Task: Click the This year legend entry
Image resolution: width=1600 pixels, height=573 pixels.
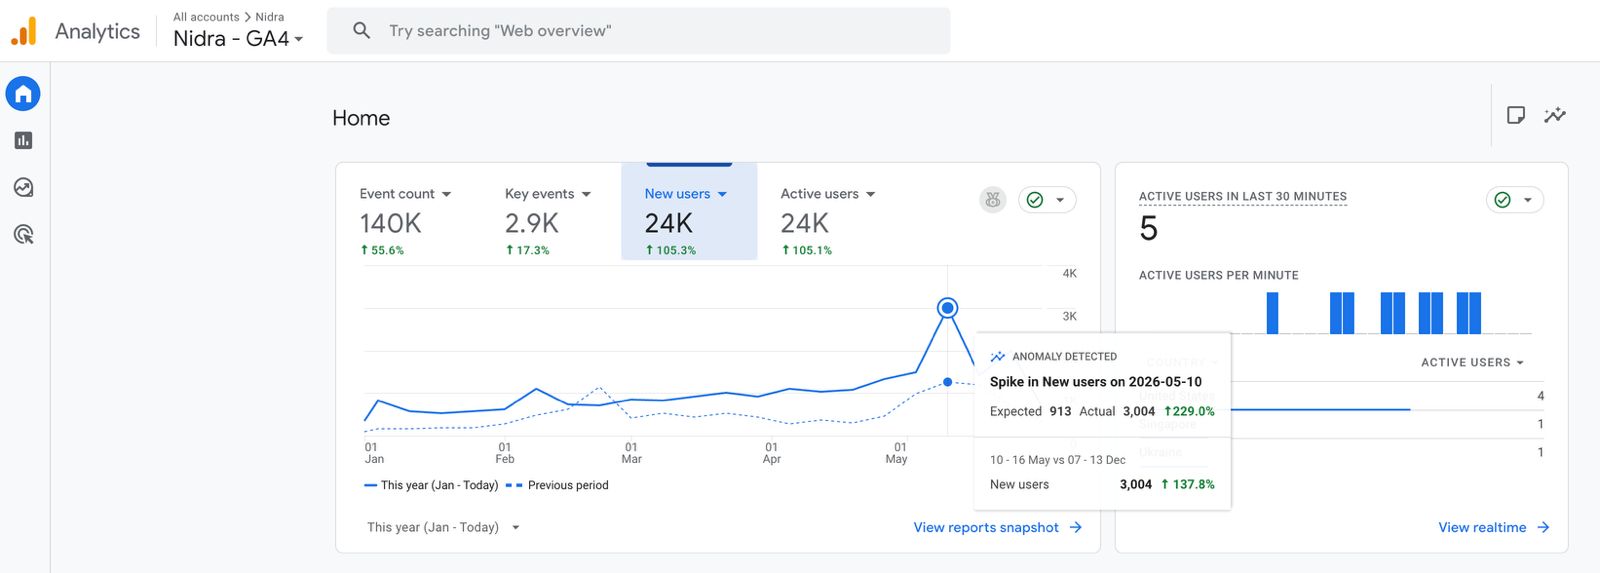Action: pyautogui.click(x=431, y=485)
